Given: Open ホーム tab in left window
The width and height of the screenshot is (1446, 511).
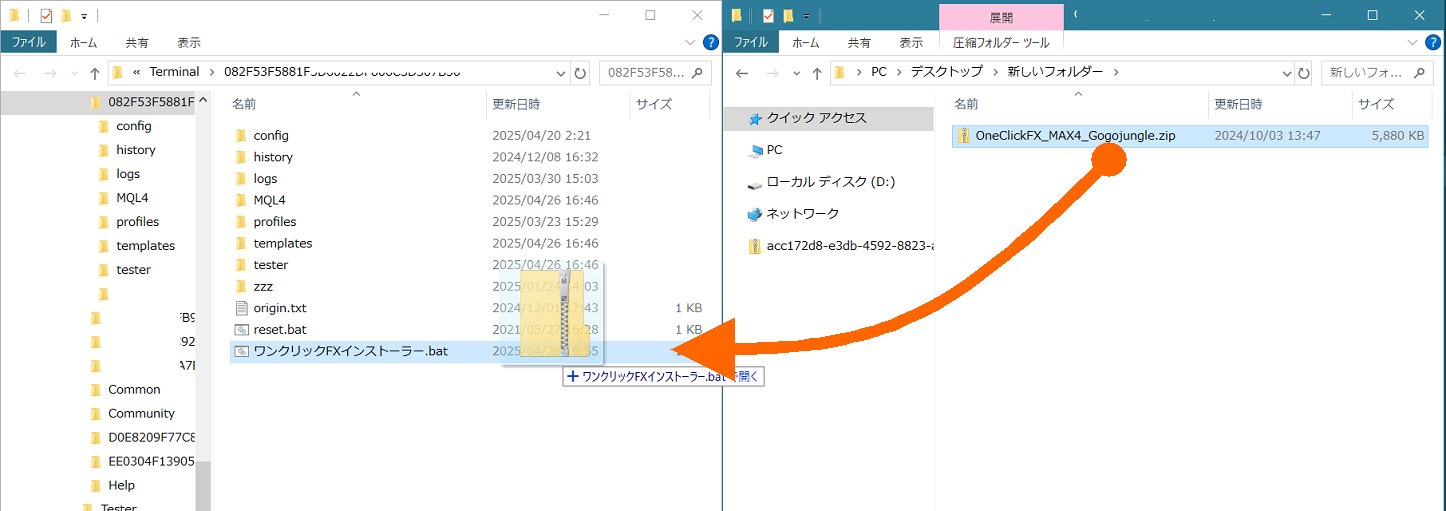Looking at the screenshot, I should 83,42.
